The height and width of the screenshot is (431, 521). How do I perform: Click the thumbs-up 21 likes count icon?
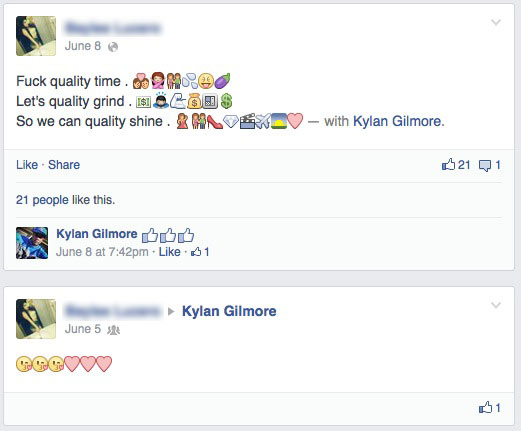(456, 164)
